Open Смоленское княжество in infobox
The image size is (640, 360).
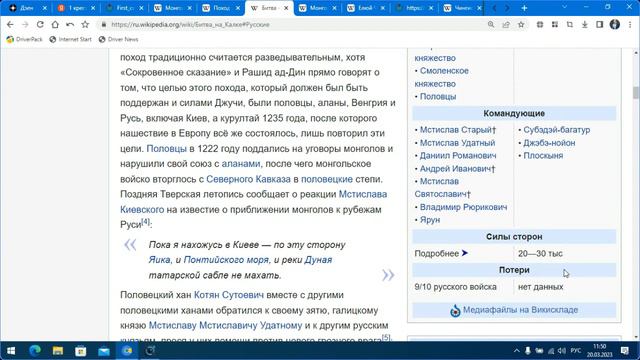[442, 77]
